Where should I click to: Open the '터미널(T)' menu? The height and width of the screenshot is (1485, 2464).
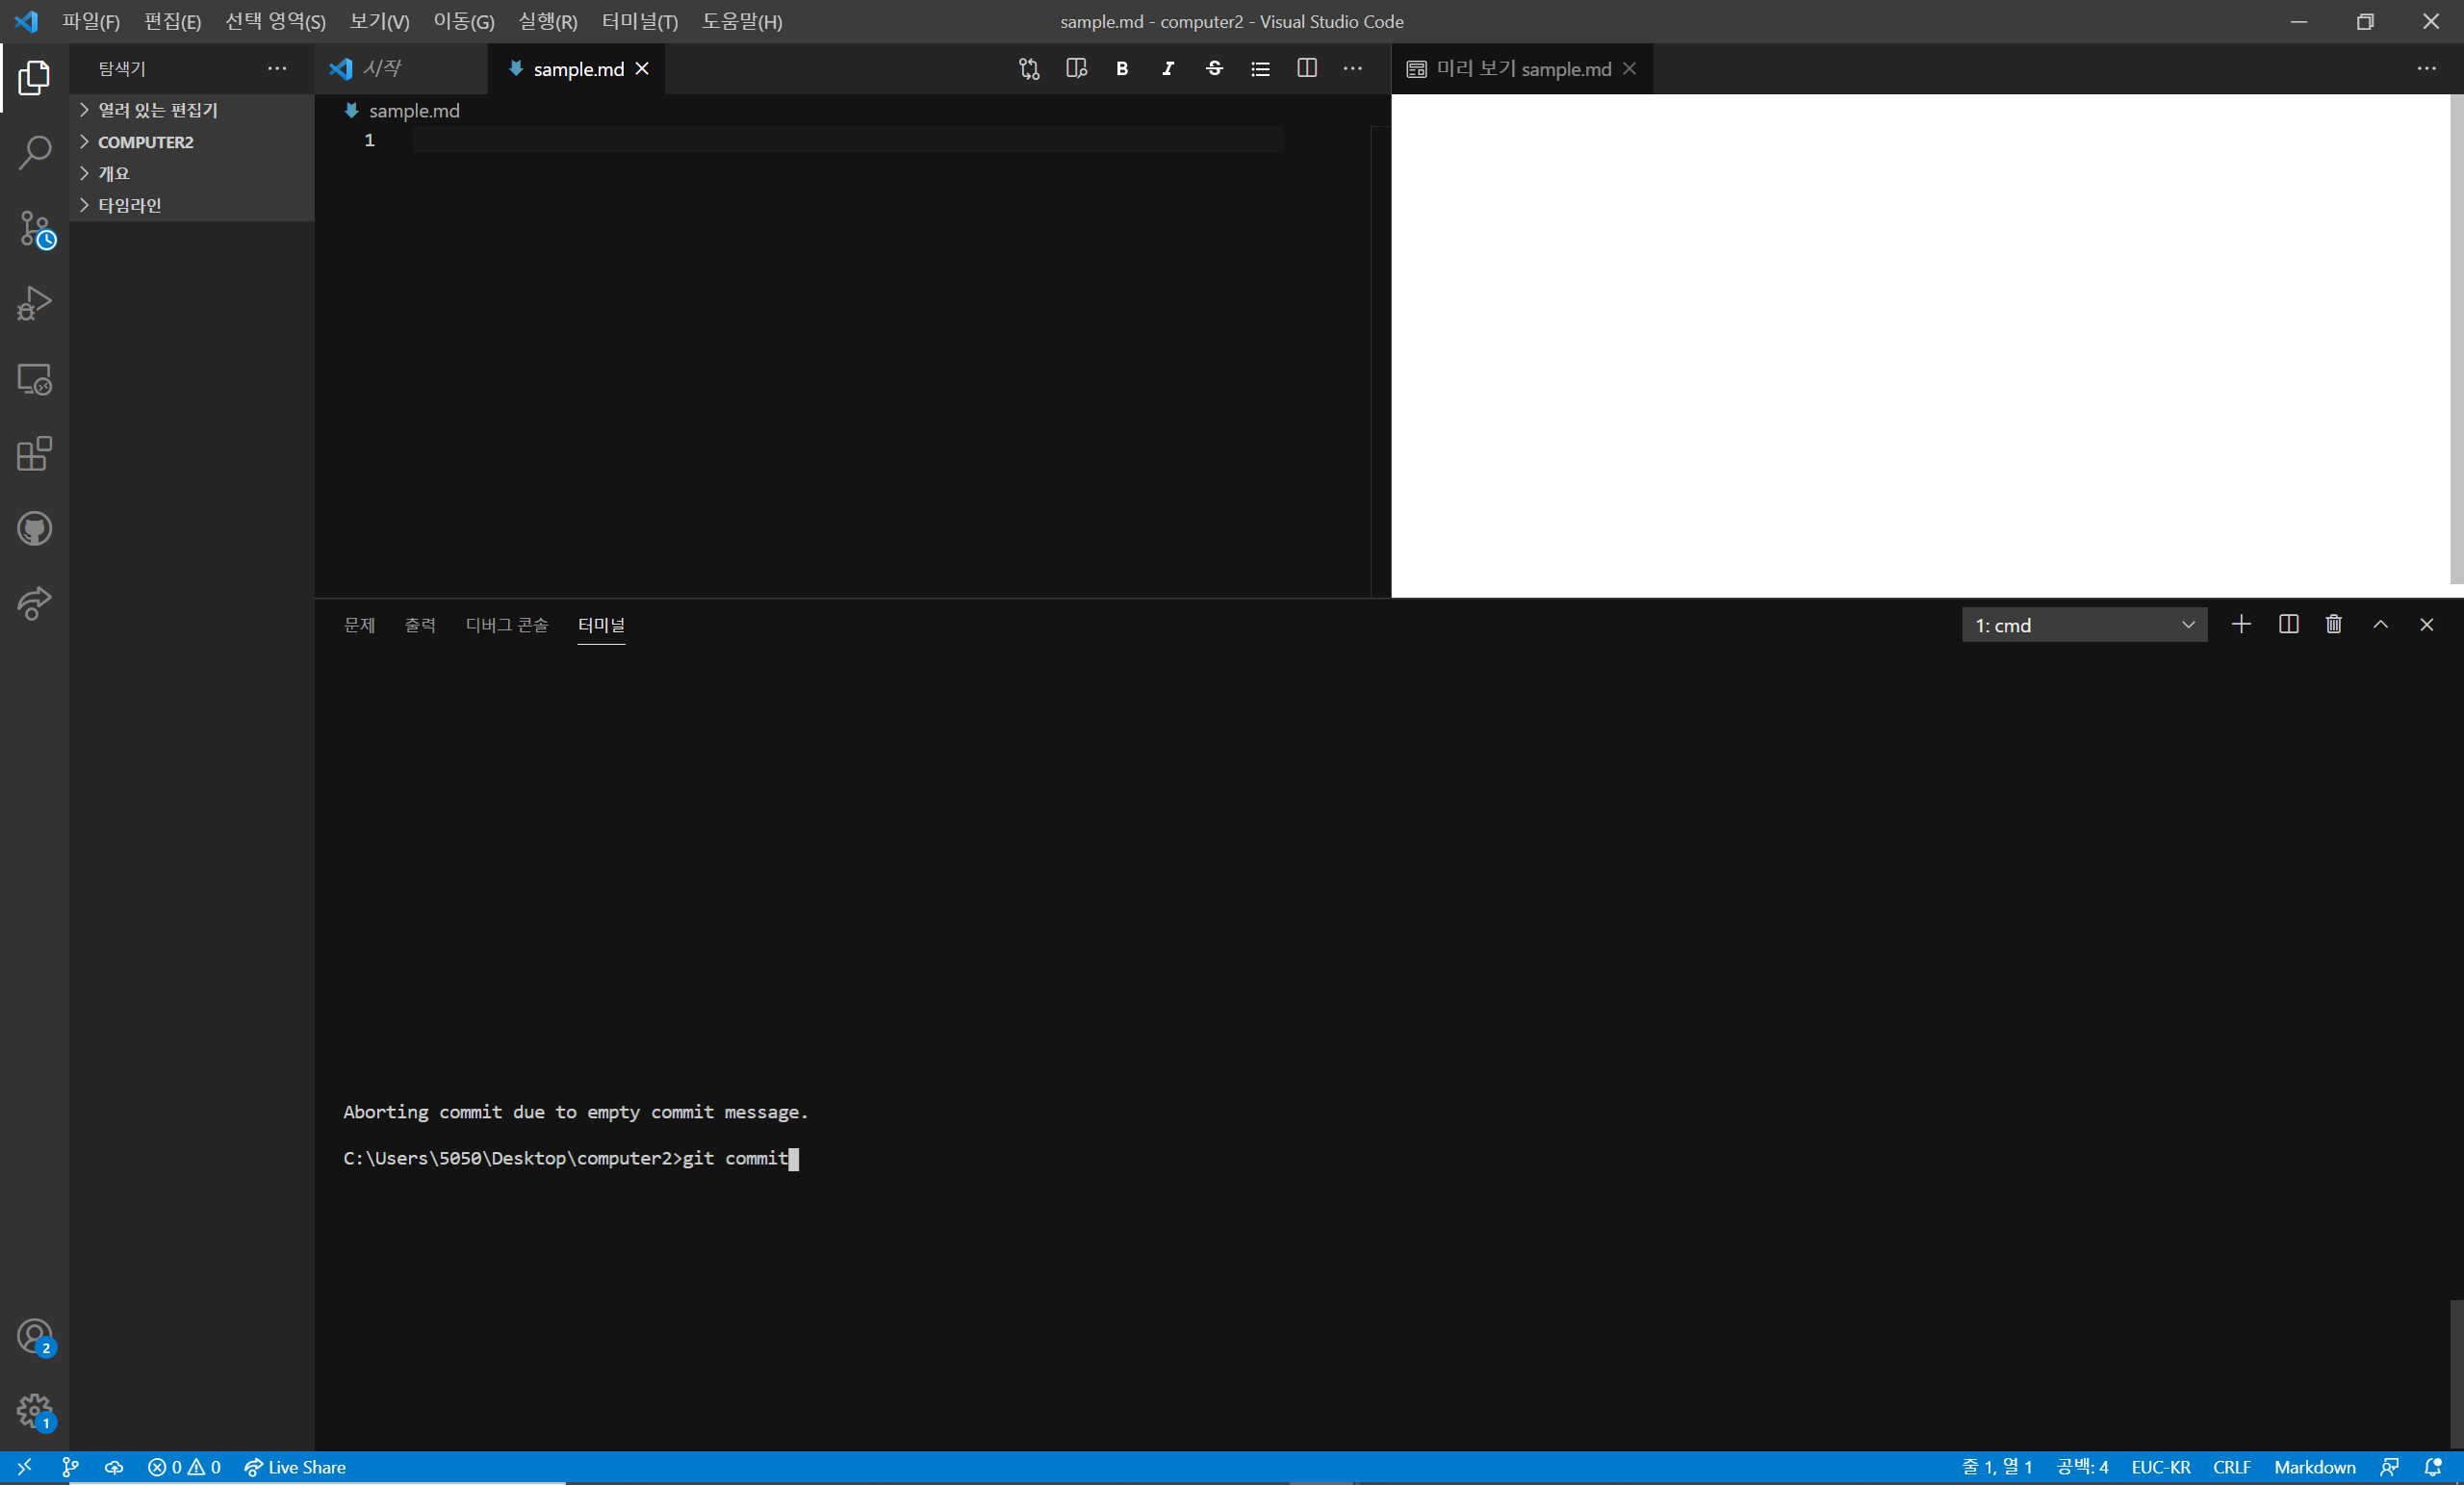point(640,21)
